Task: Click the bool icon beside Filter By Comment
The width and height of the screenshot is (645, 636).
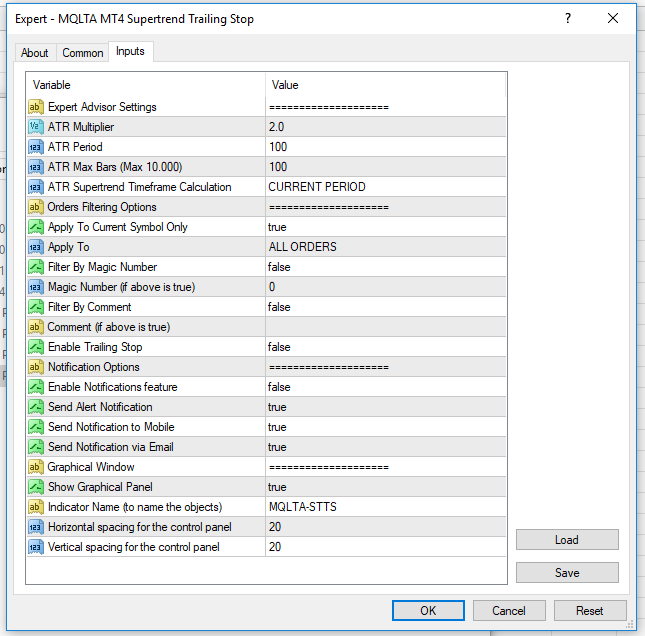Action: point(36,307)
